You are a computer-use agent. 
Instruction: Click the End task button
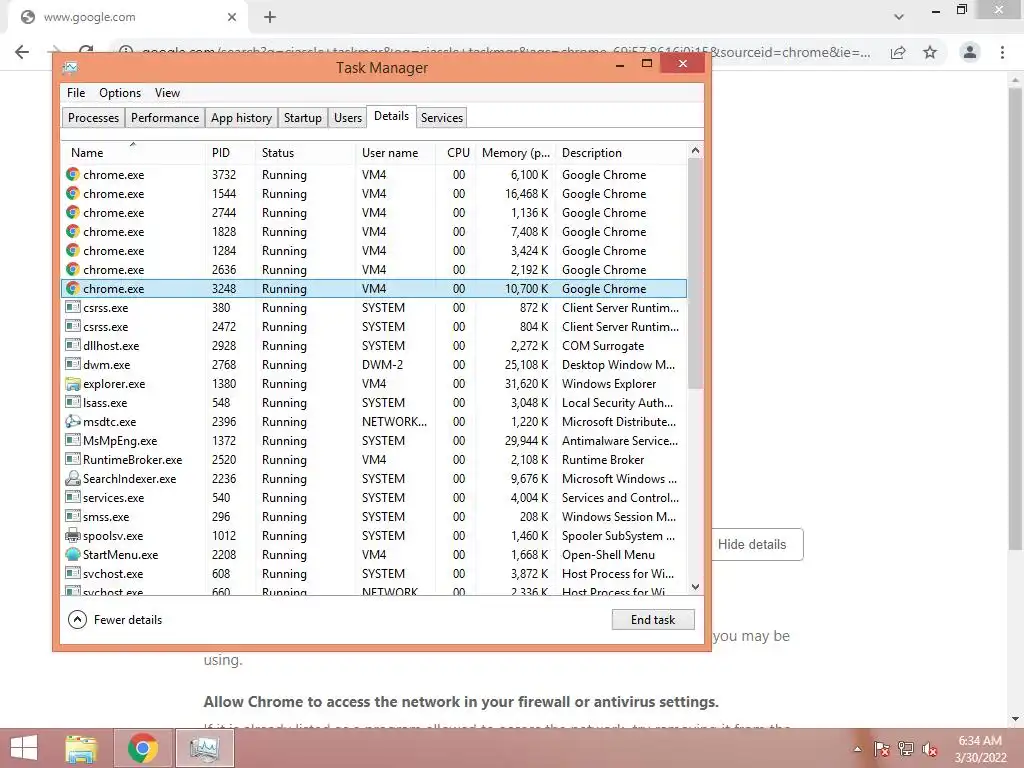pos(653,619)
